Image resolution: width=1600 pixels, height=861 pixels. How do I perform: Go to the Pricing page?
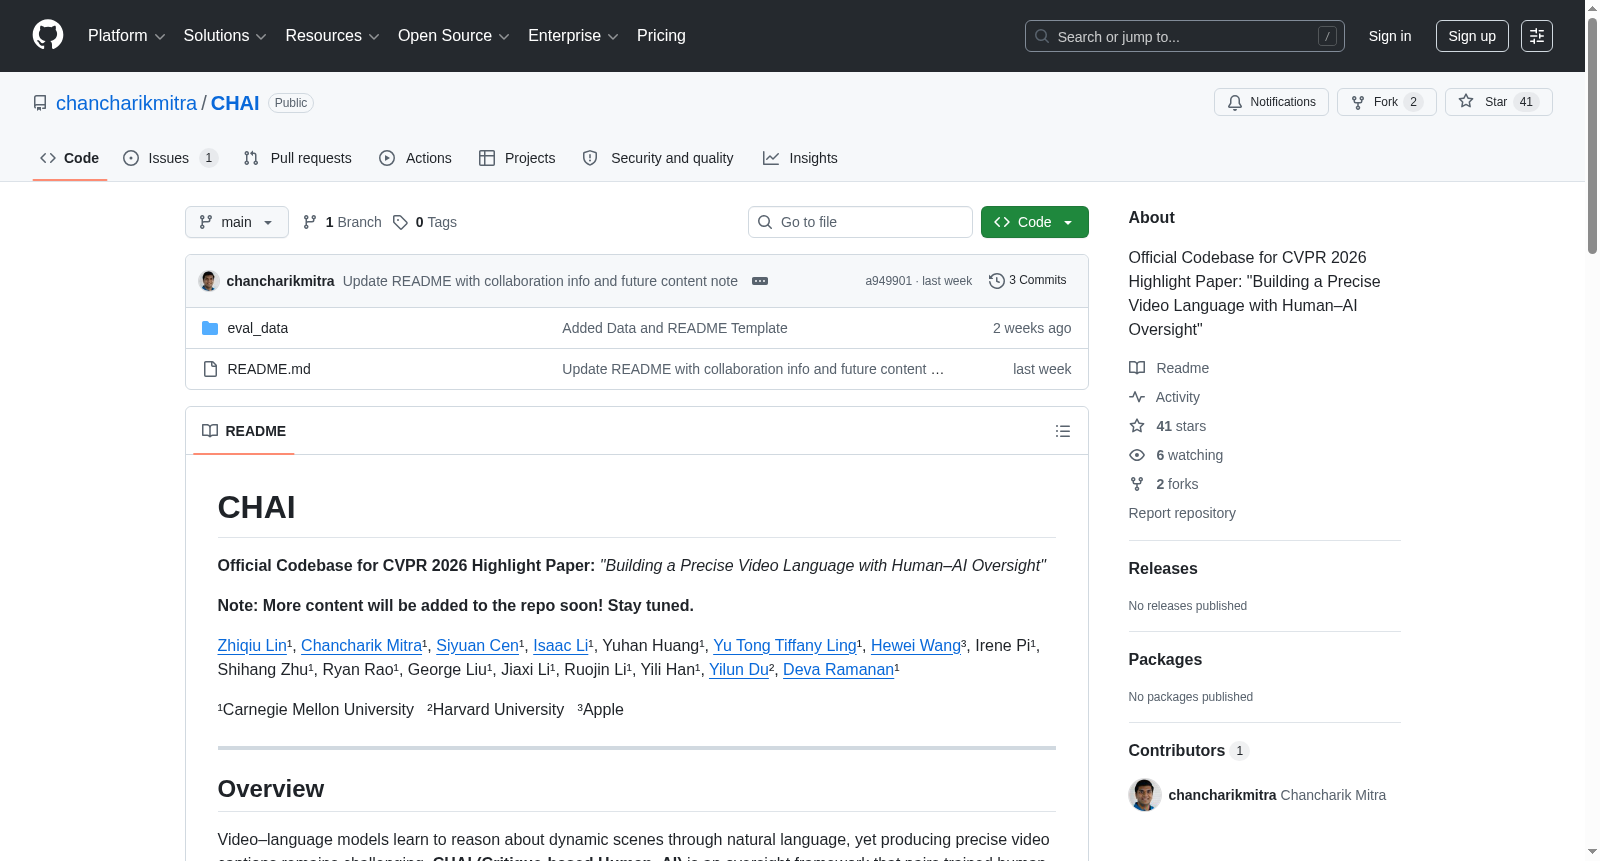661,36
